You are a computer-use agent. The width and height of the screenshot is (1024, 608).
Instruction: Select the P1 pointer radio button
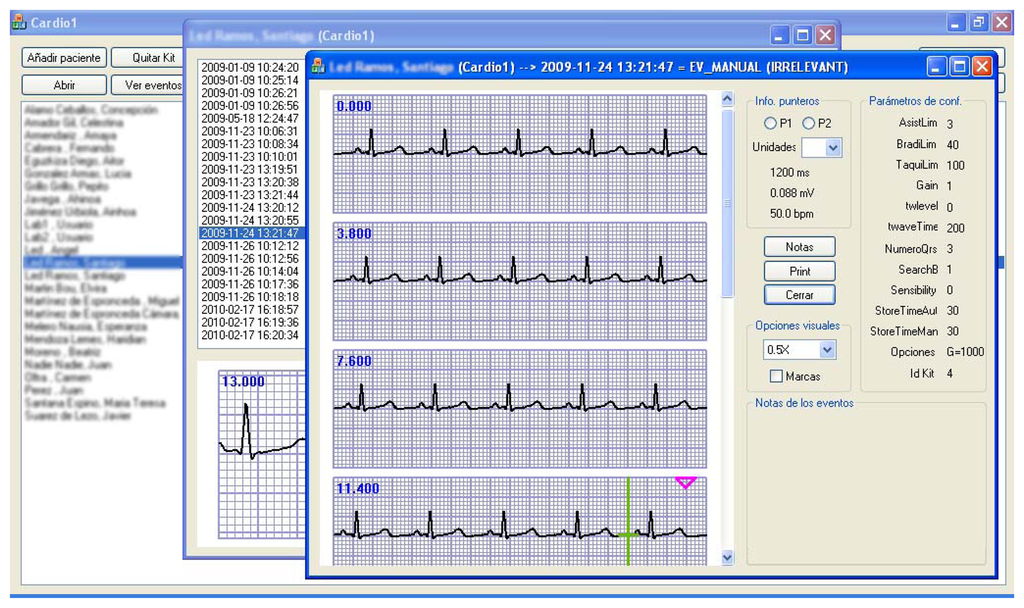pos(770,123)
